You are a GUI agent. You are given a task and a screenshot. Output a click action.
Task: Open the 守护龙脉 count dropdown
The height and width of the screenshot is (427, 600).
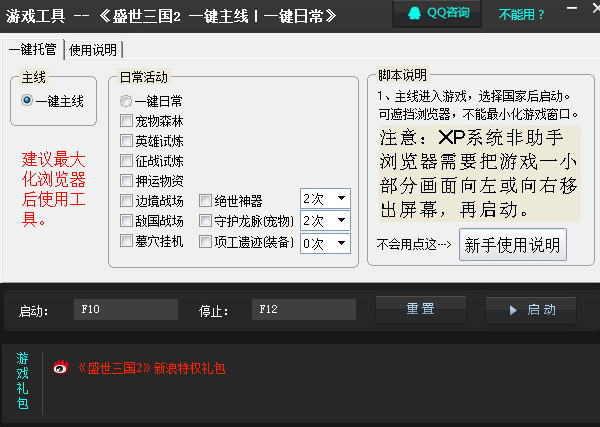click(325, 220)
